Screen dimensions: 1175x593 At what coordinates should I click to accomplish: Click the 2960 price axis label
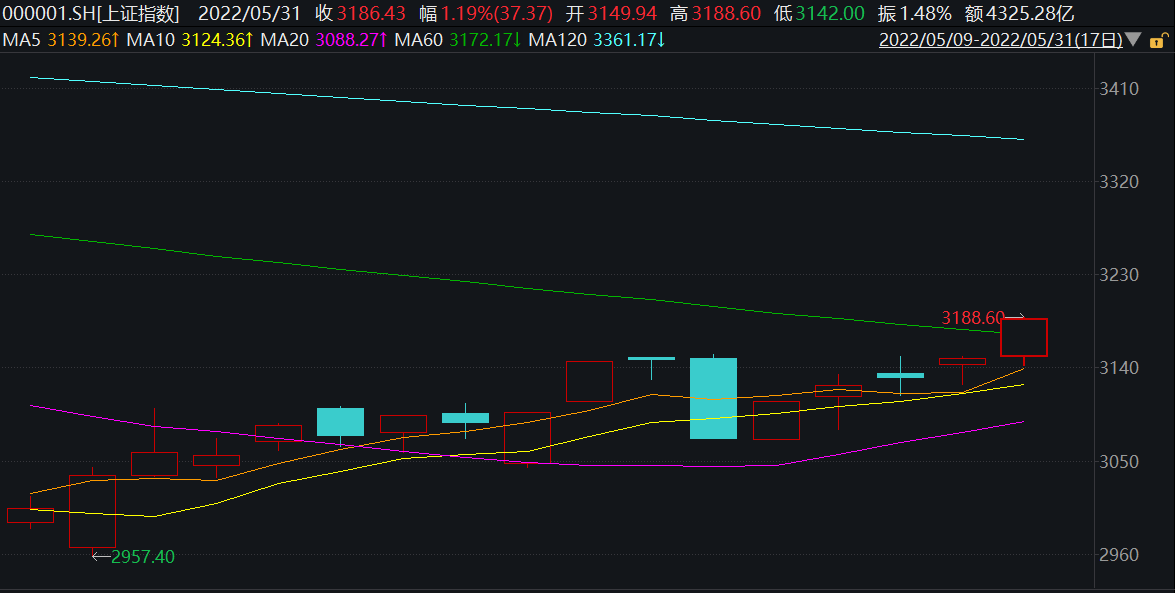tap(1118, 555)
